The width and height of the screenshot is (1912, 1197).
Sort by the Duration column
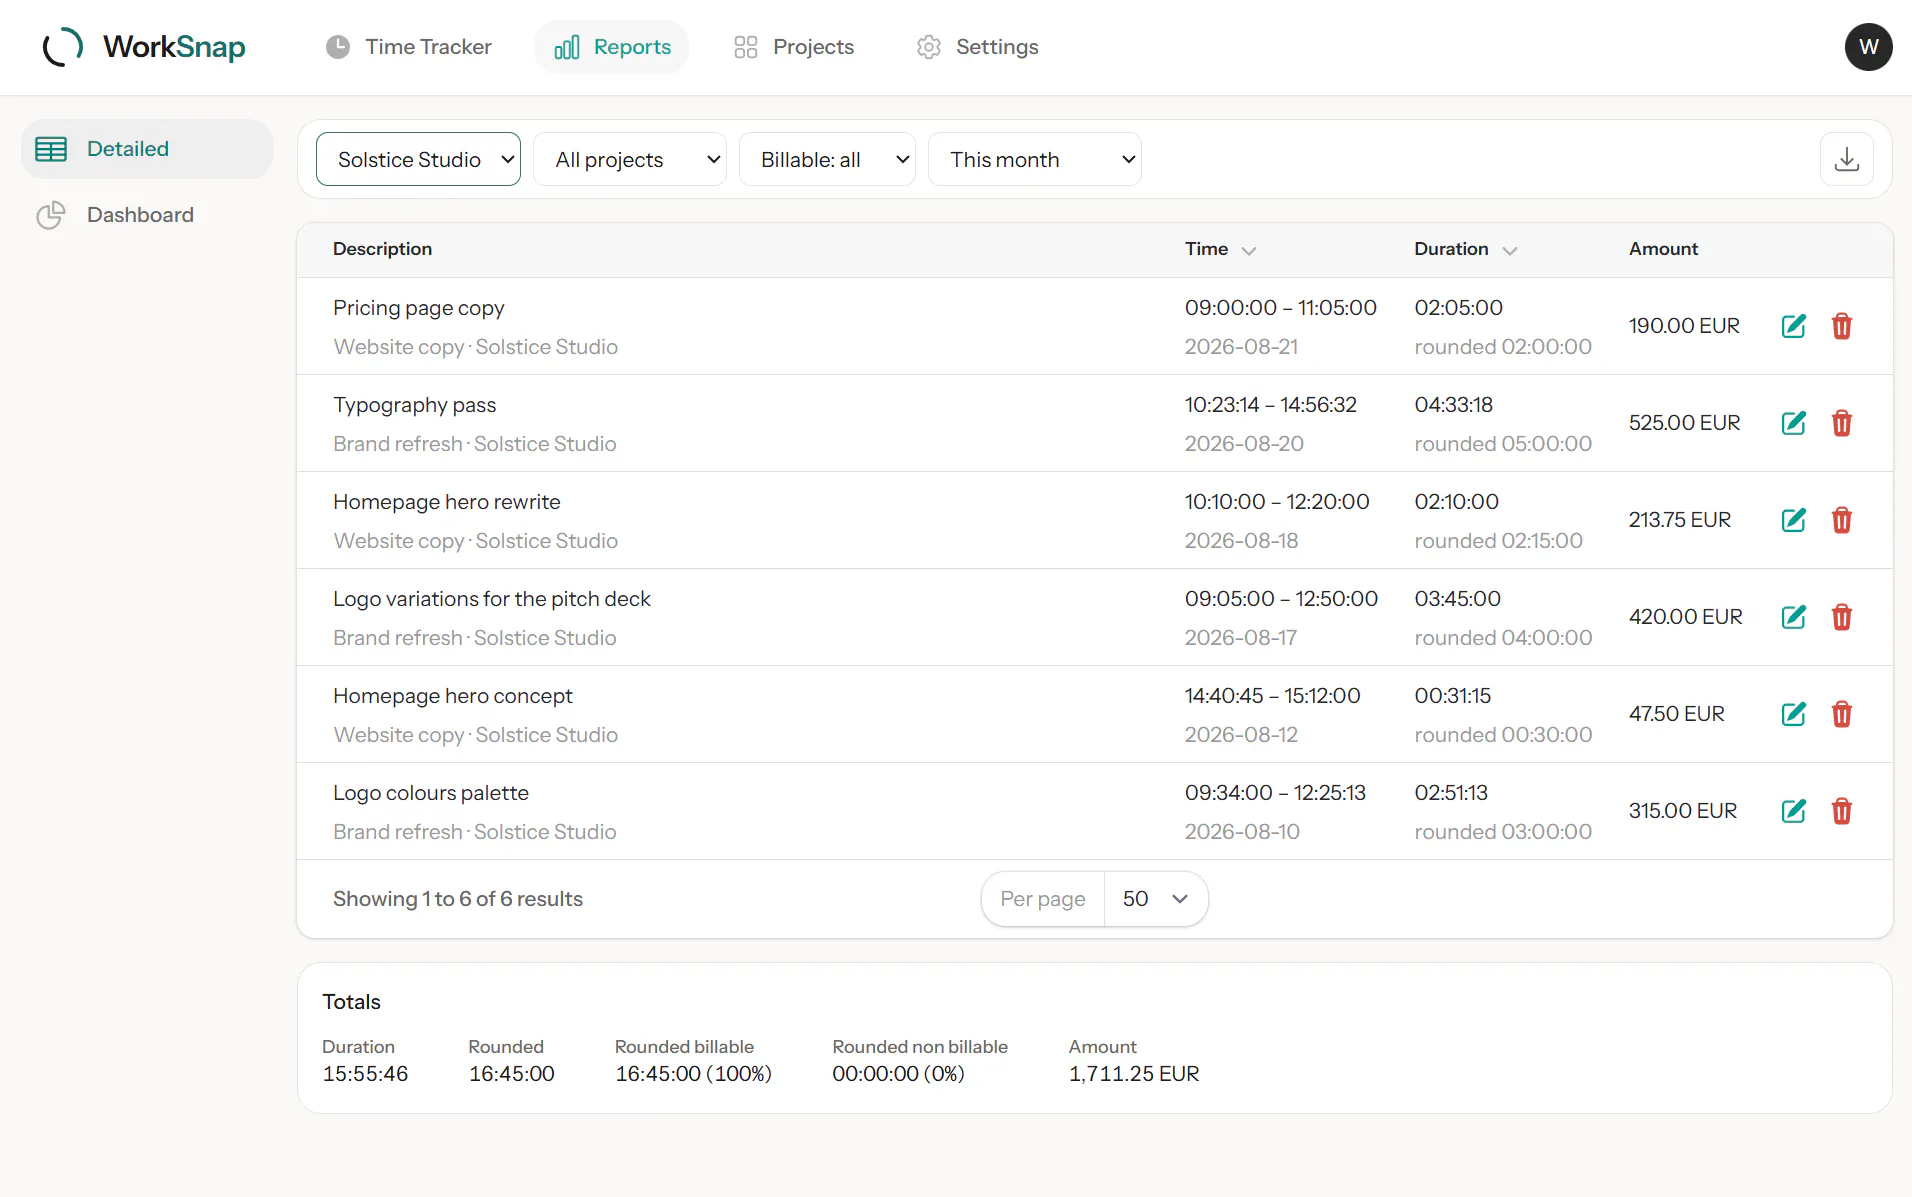tap(1465, 249)
